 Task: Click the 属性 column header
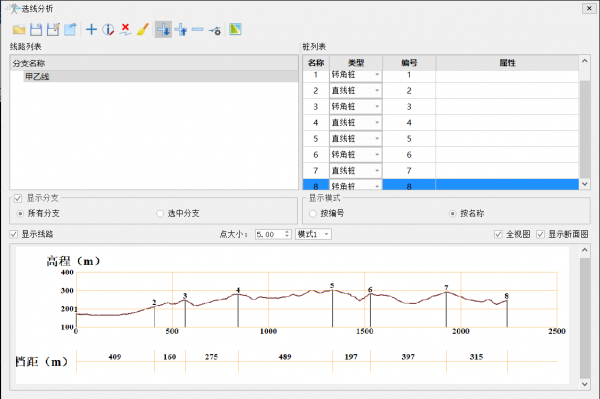[x=507, y=63]
